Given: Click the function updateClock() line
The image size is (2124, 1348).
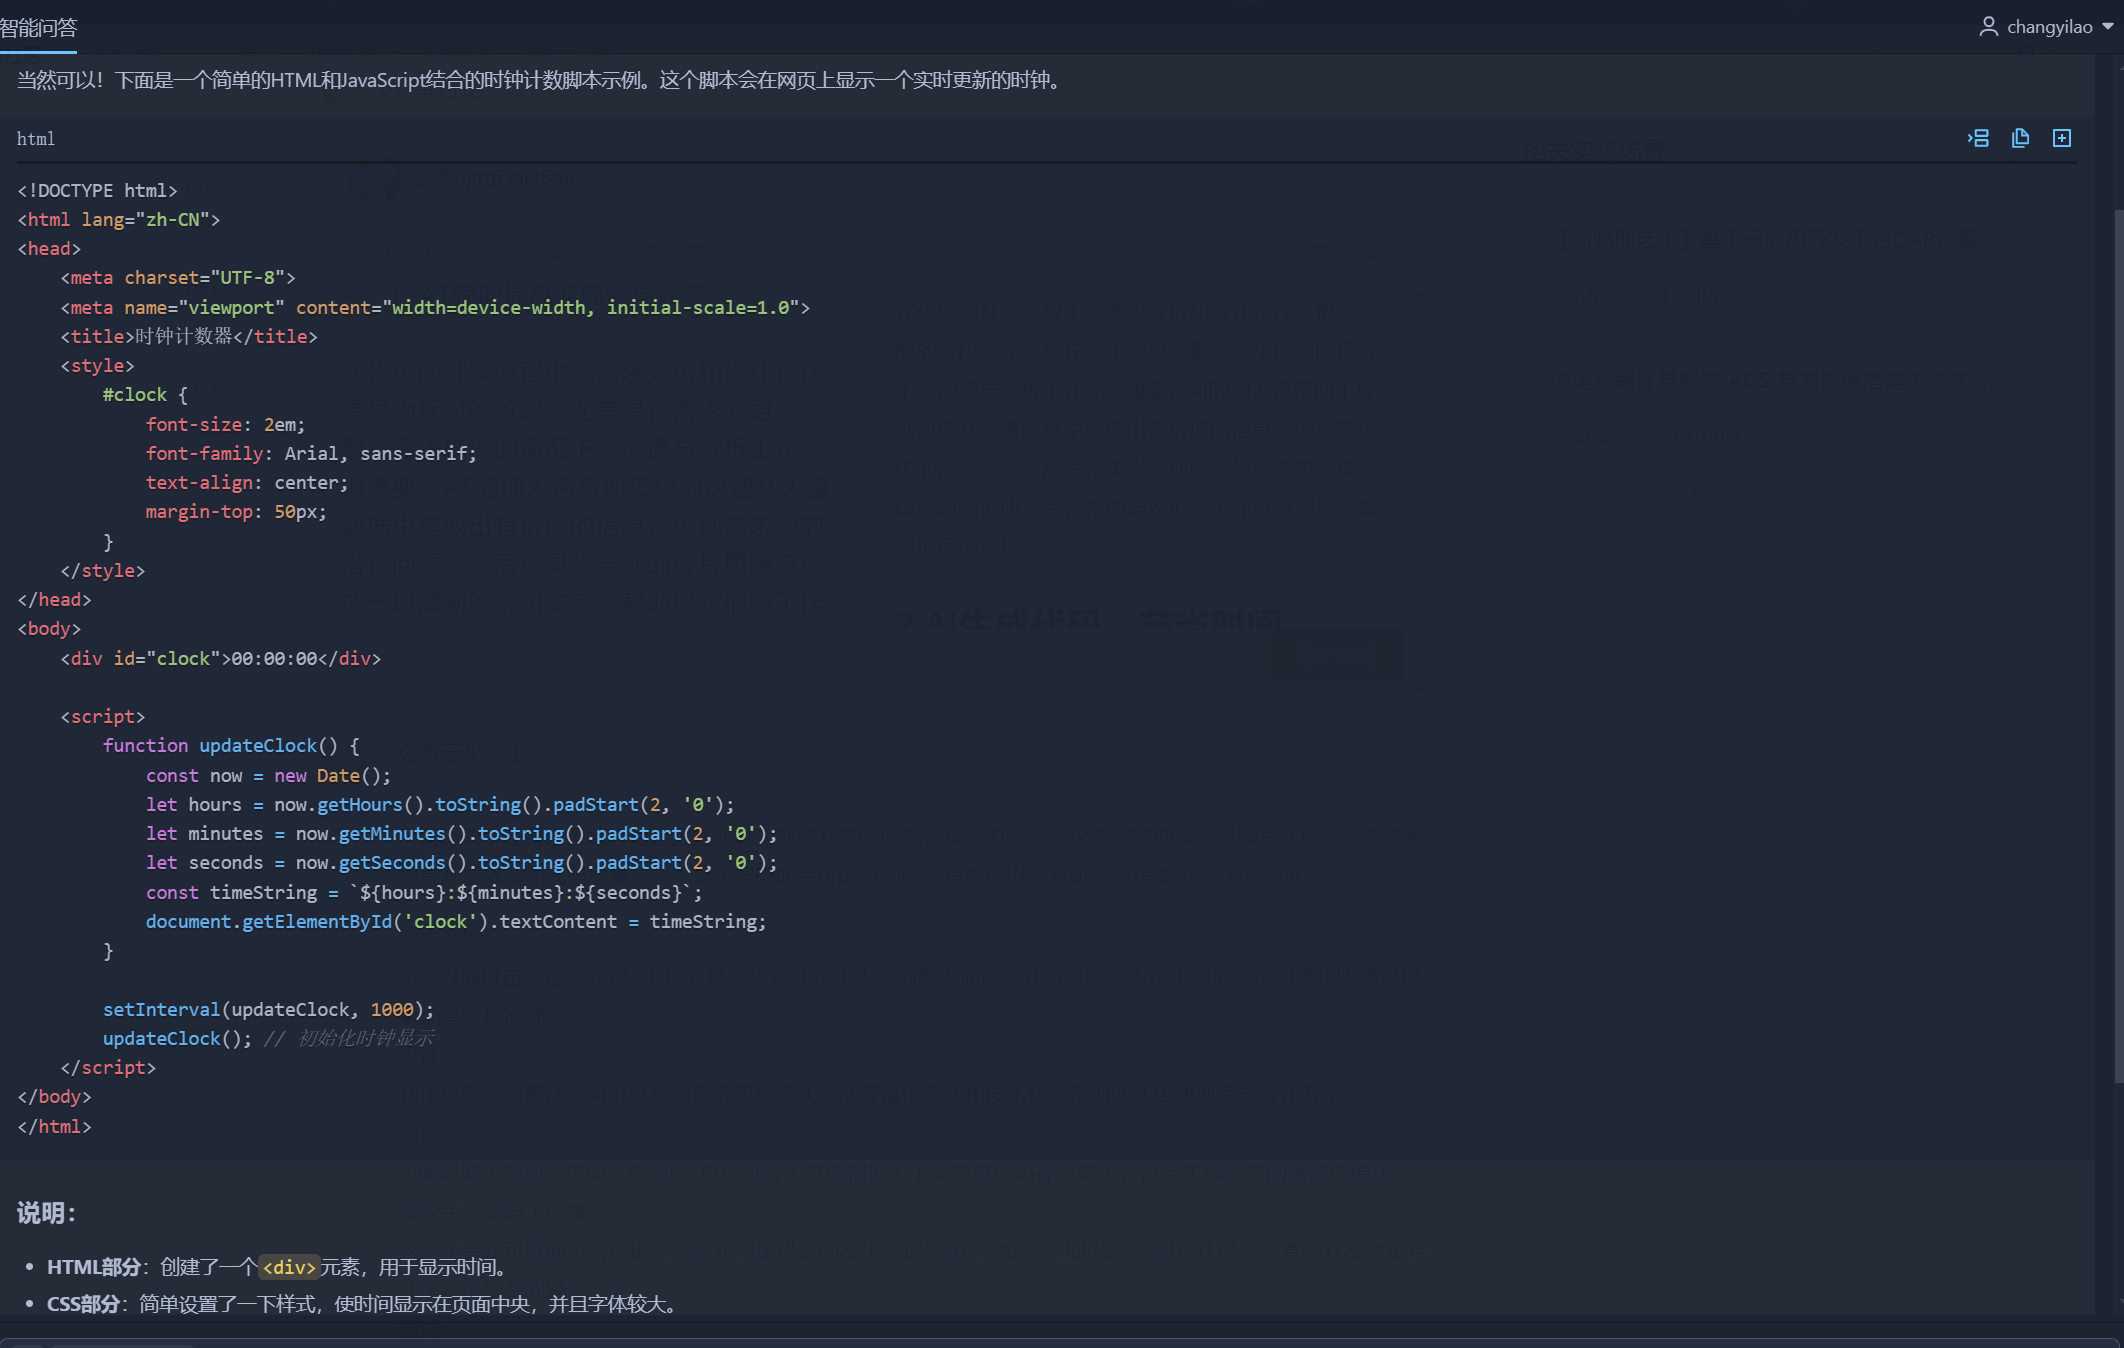Looking at the screenshot, I should pyautogui.click(x=231, y=745).
